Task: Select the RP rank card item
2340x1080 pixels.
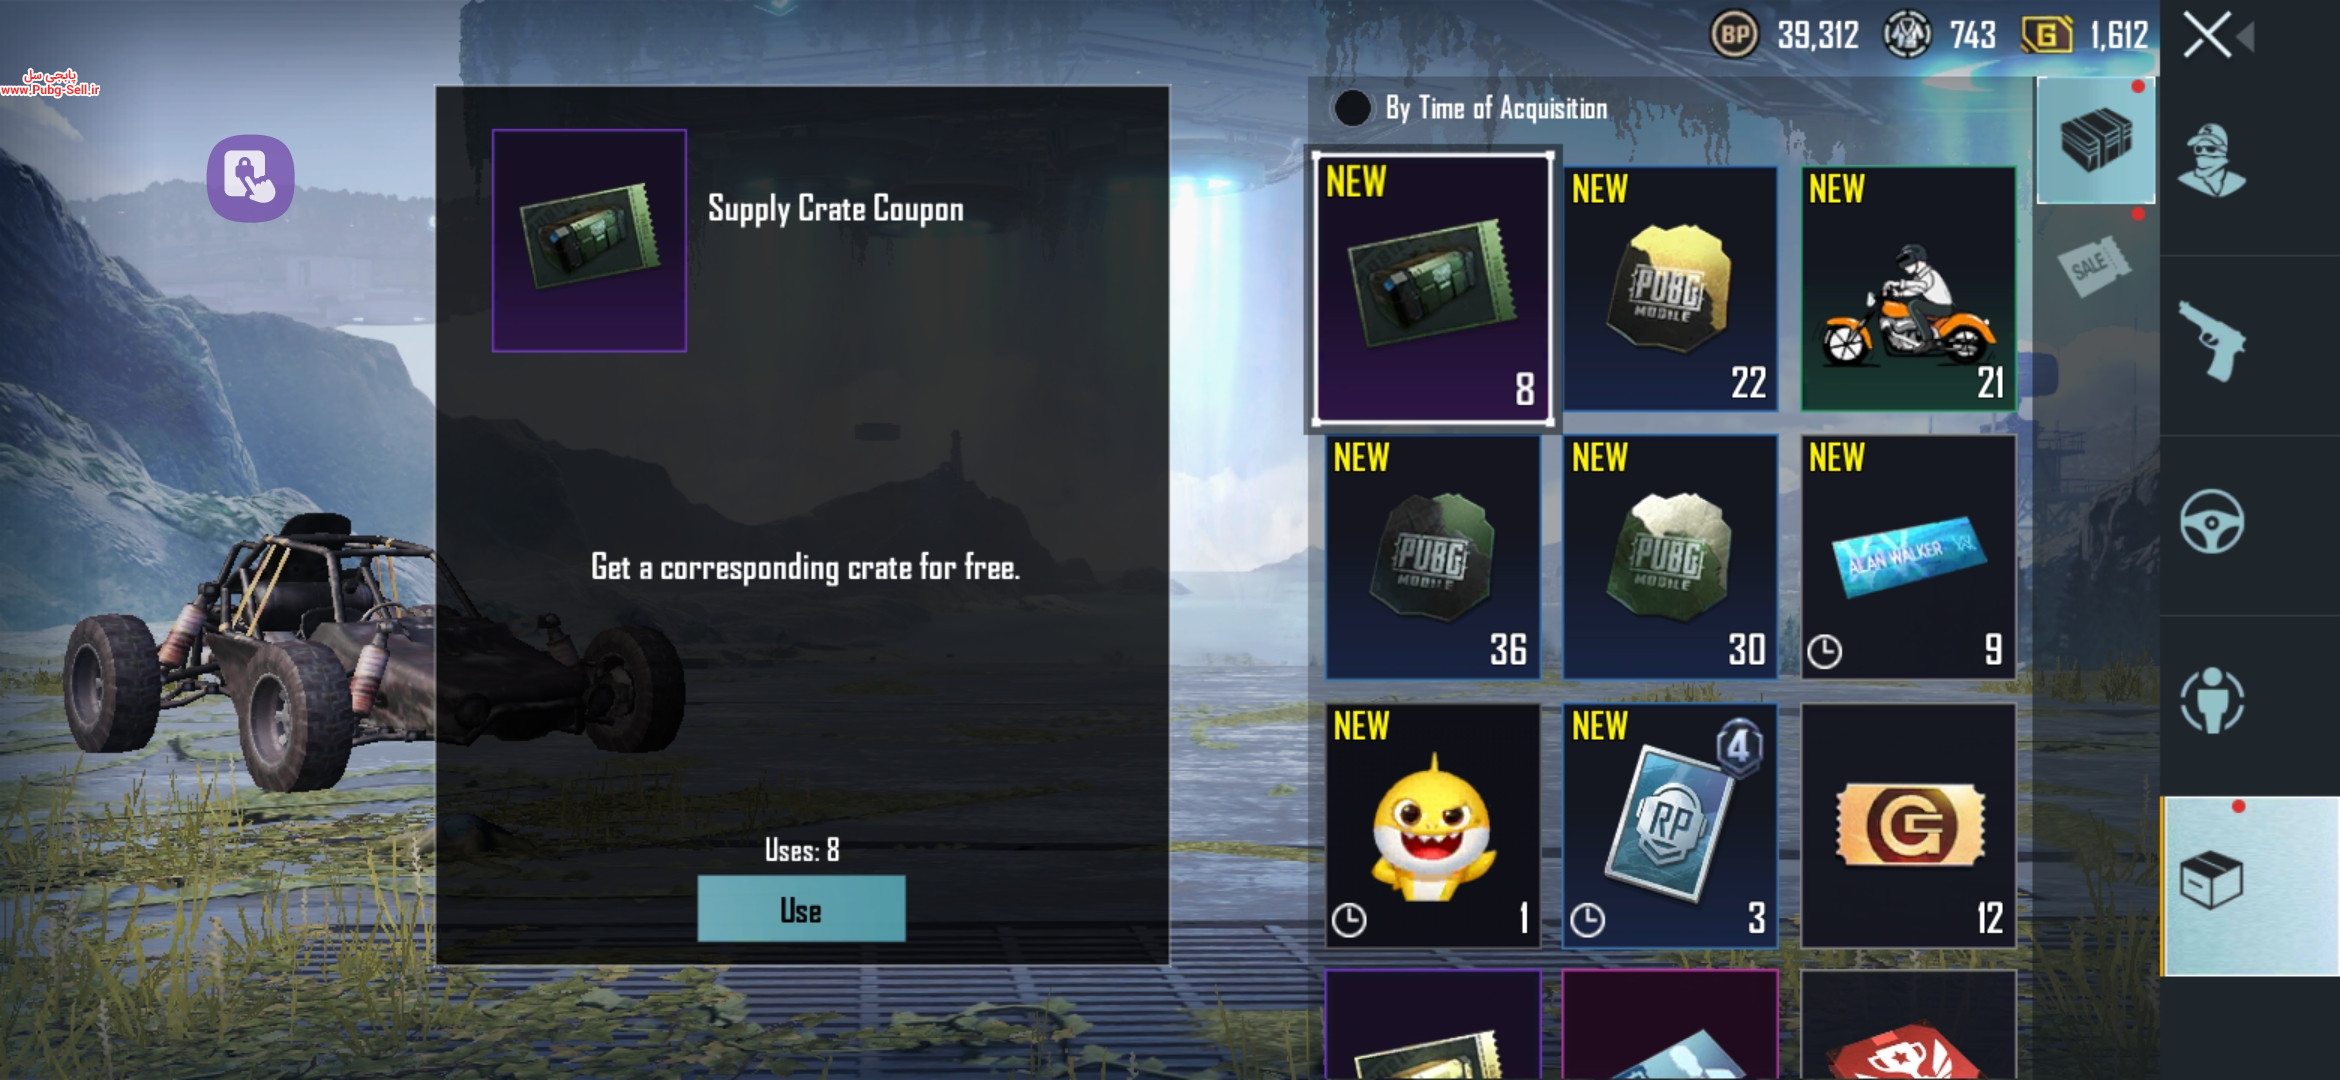Action: point(1670,825)
